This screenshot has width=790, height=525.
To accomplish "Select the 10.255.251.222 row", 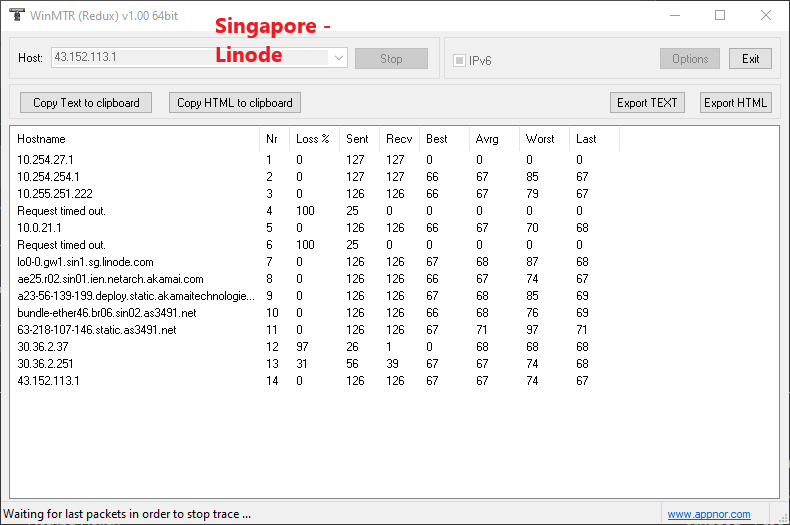I will pos(315,194).
